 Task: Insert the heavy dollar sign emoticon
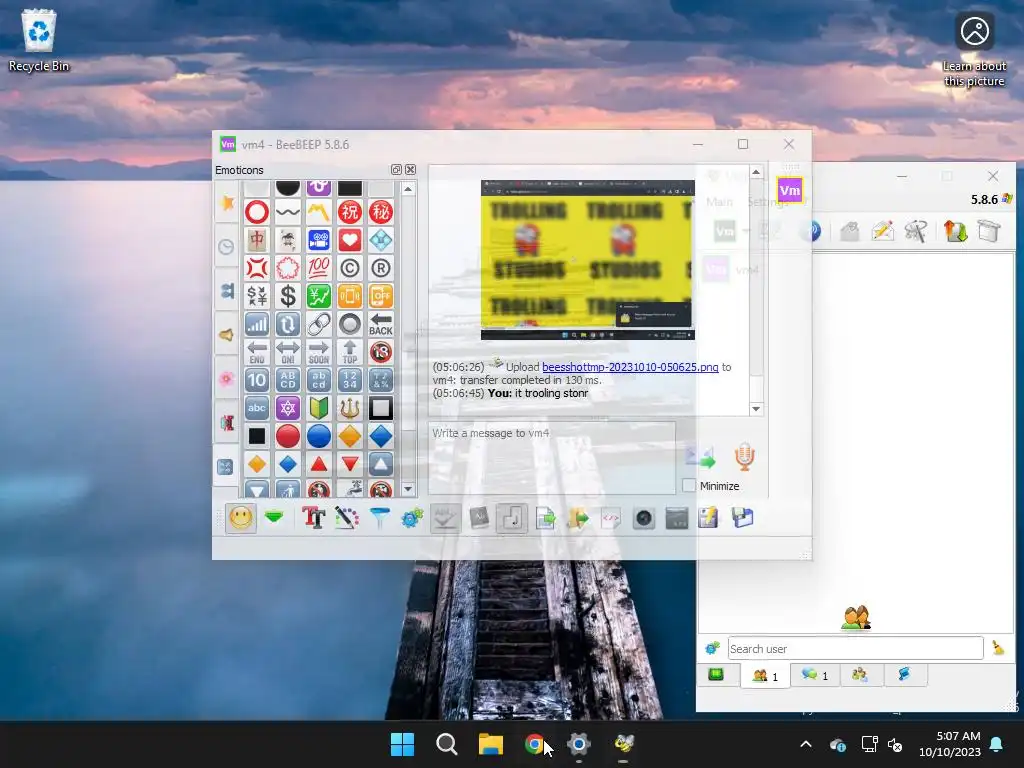coord(287,296)
